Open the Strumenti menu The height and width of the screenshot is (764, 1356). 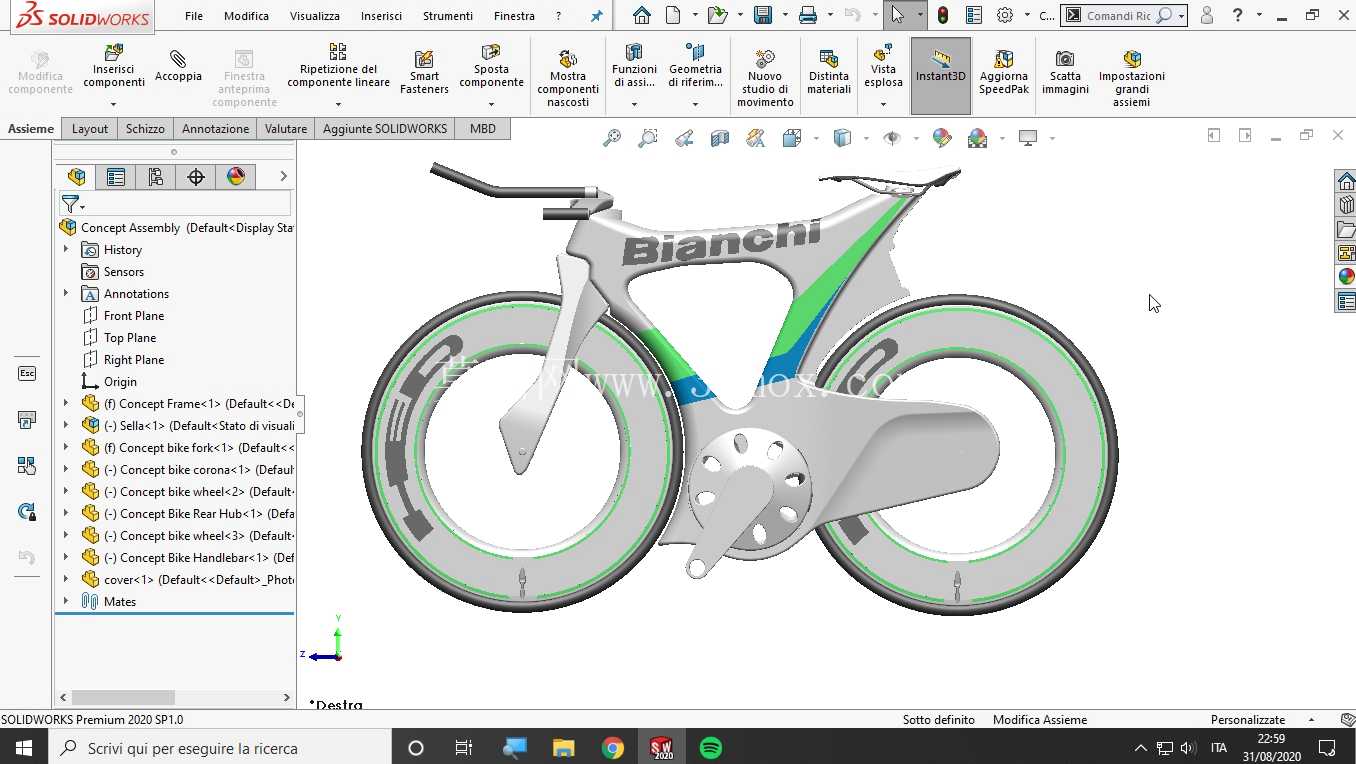pos(448,16)
